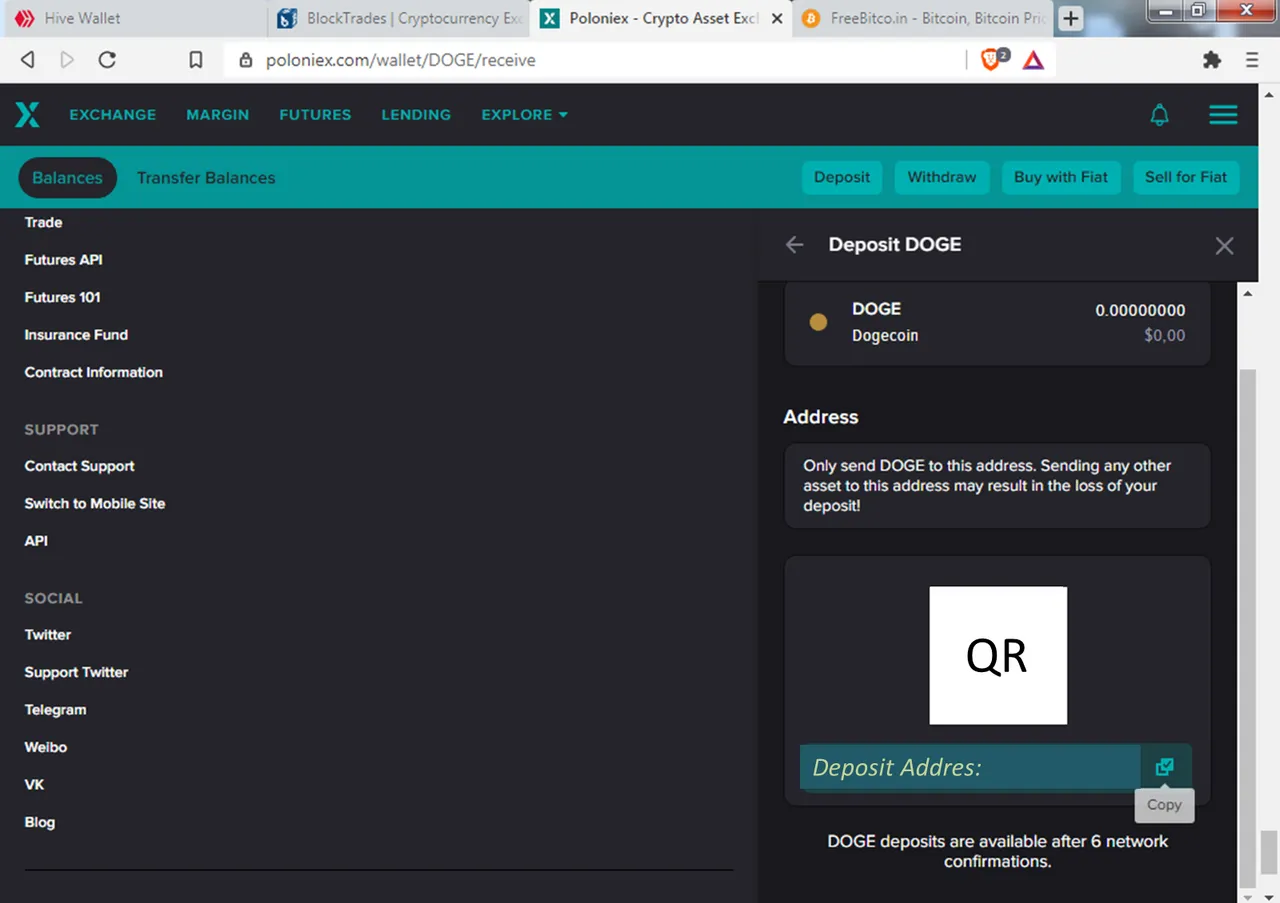Open the MARGIN menu item

tap(218, 115)
